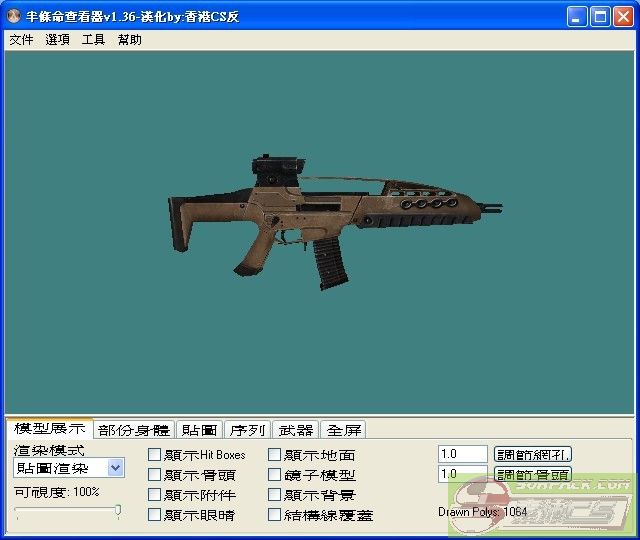Viewport: 640px width, 540px height.
Task: Open the 渲染模式 dropdown
Action: point(69,468)
